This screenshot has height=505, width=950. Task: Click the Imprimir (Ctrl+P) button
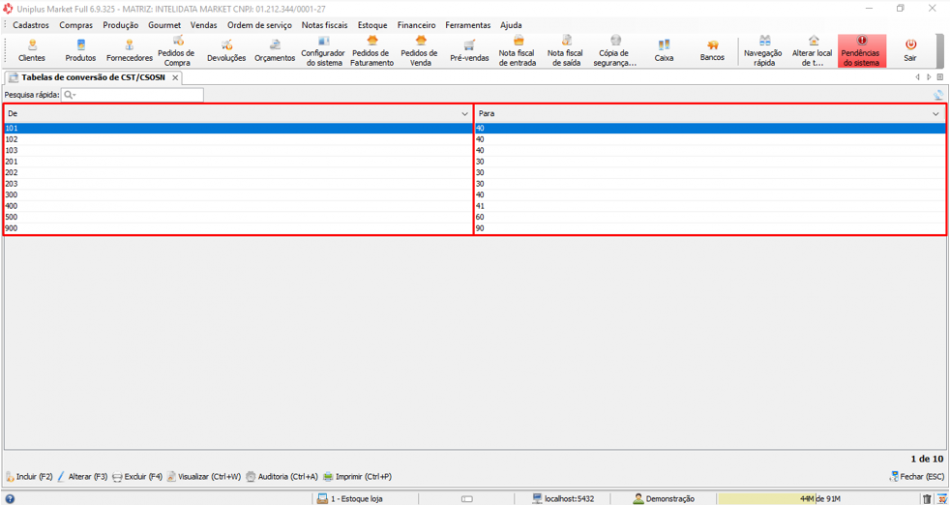point(357,477)
